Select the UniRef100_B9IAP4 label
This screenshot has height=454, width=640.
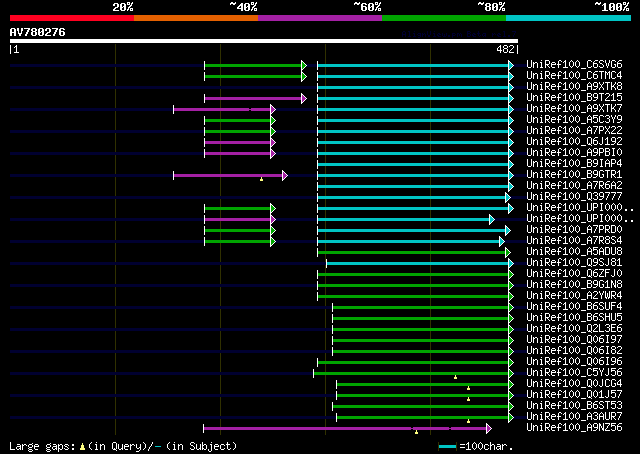574,164
